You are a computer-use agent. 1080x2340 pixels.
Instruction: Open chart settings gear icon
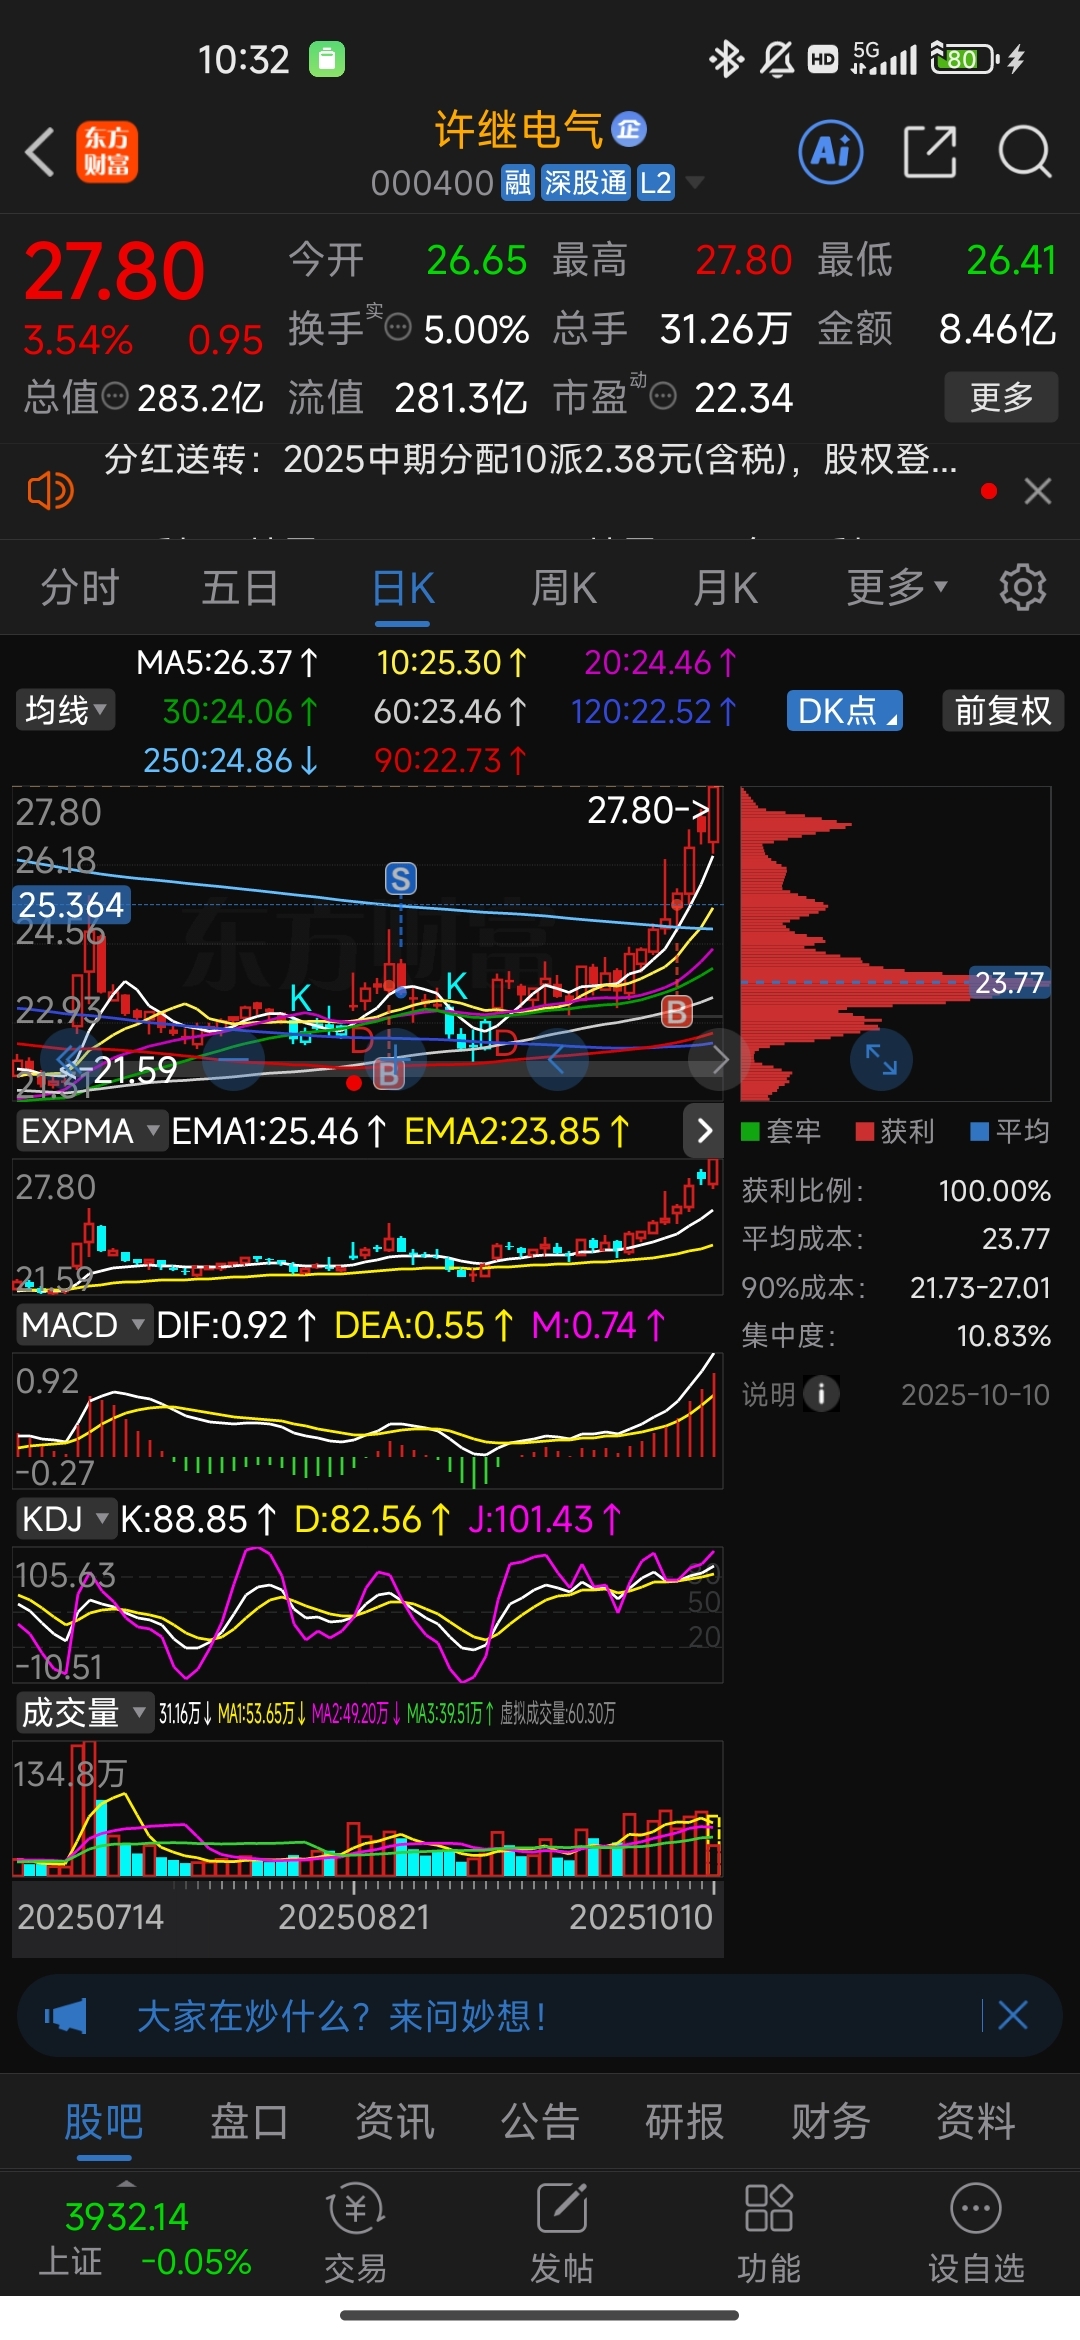click(1022, 587)
